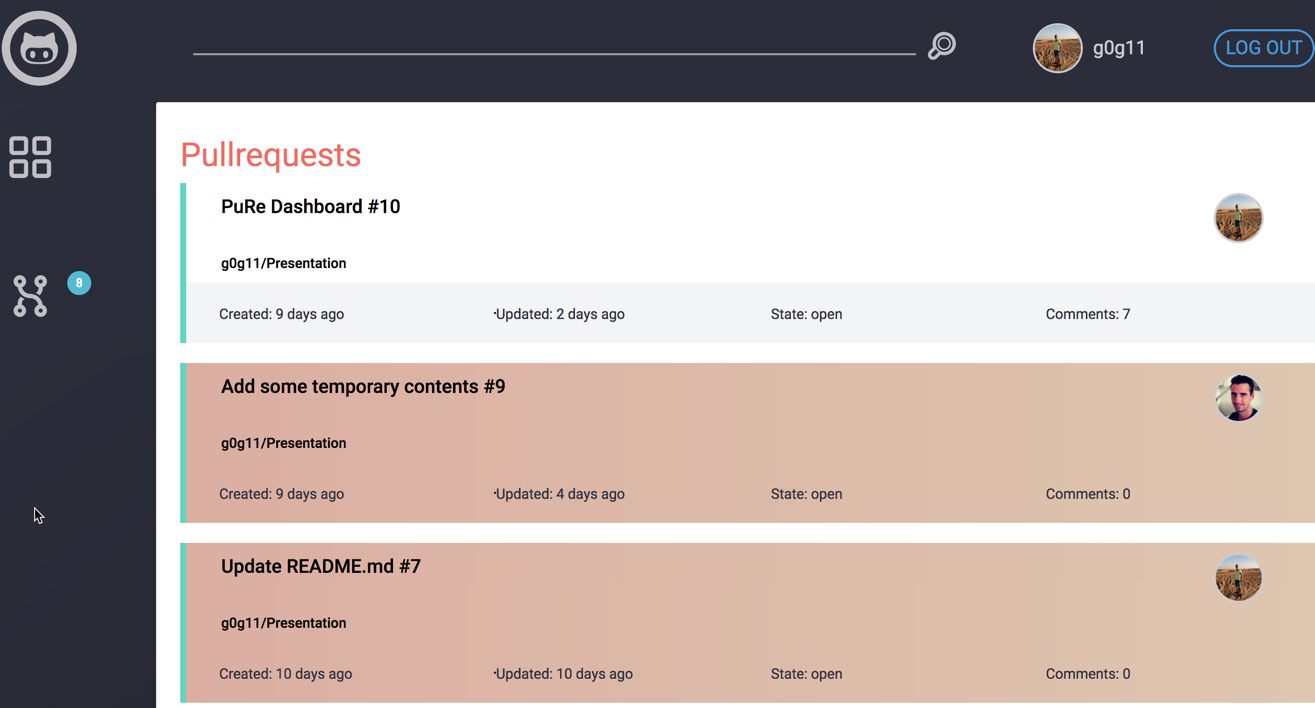1315x708 pixels.
Task: Click into the search input field
Action: (550, 50)
